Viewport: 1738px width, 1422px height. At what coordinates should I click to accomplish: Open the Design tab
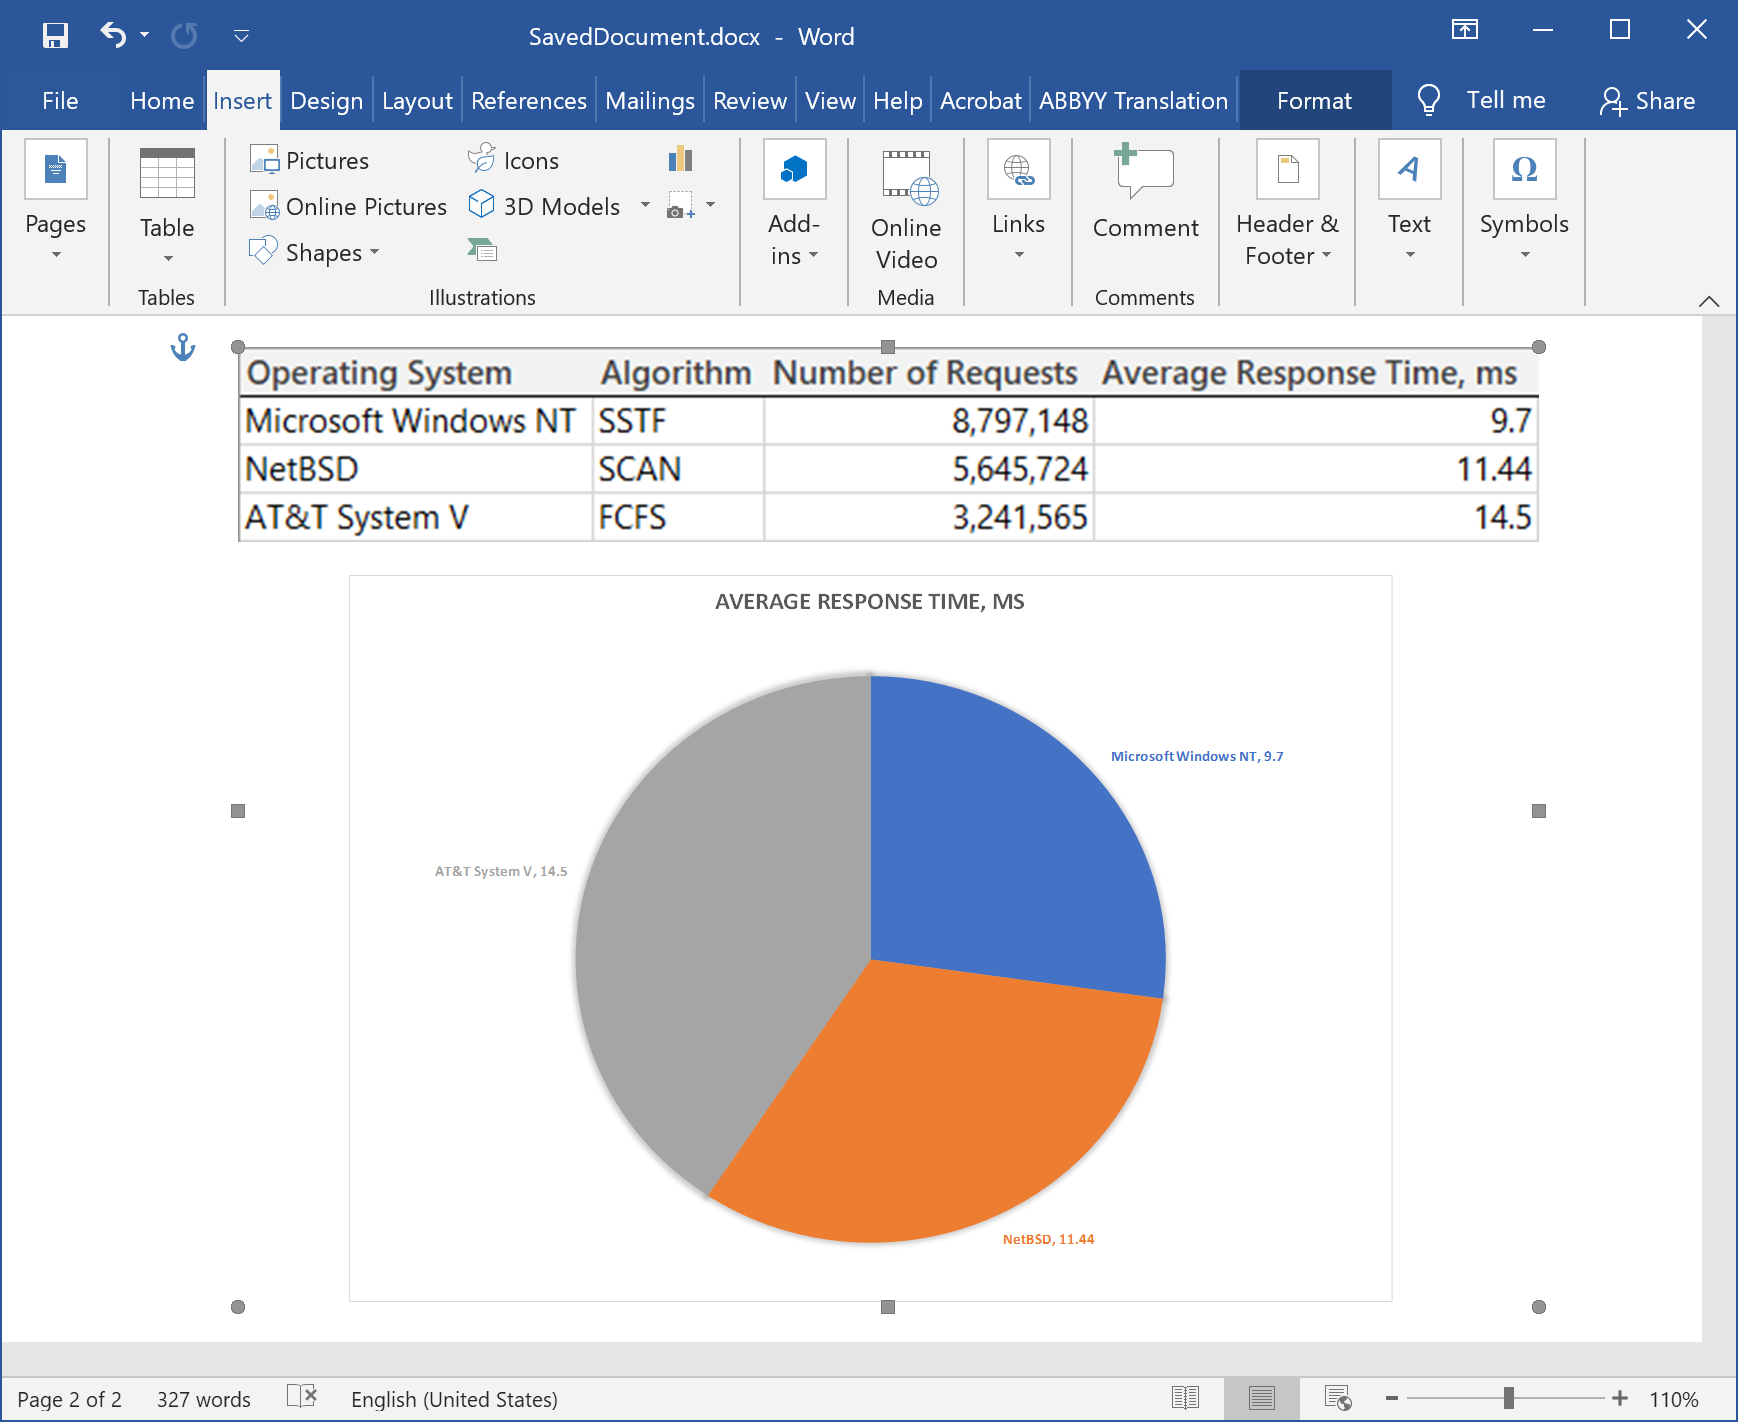pos(326,101)
